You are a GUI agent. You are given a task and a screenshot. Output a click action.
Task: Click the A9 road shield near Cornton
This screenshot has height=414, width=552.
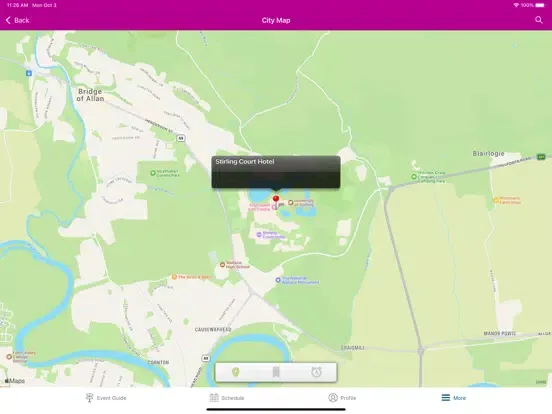click(x=206, y=358)
